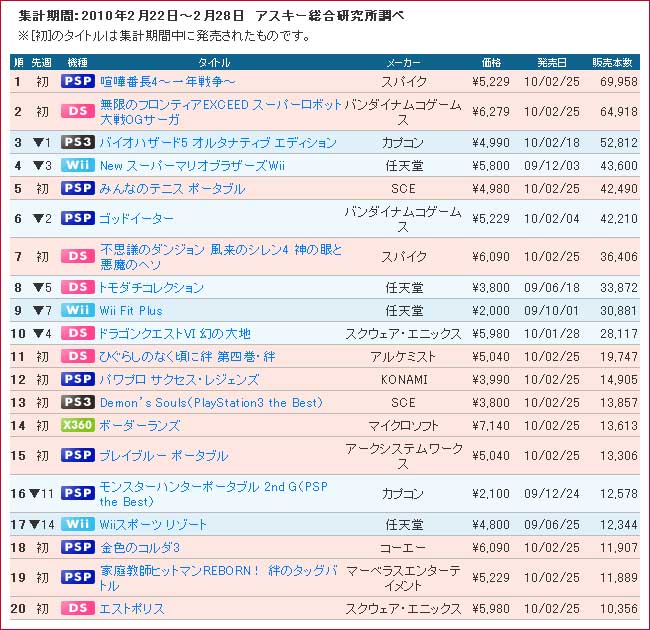Viewport: 650px width, 630px height.
Task: Click sales figure 64,918
Action: [619, 111]
